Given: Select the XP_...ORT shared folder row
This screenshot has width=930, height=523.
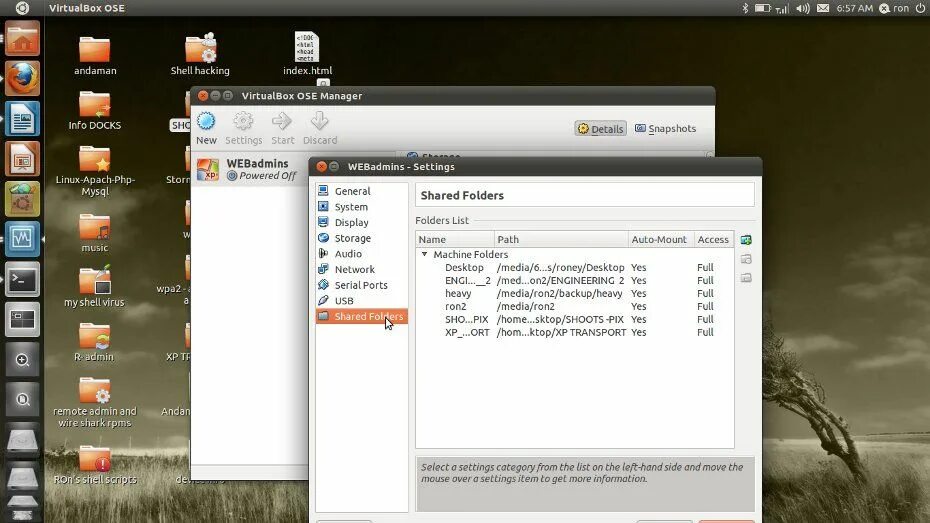Looking at the screenshot, I should (574, 333).
